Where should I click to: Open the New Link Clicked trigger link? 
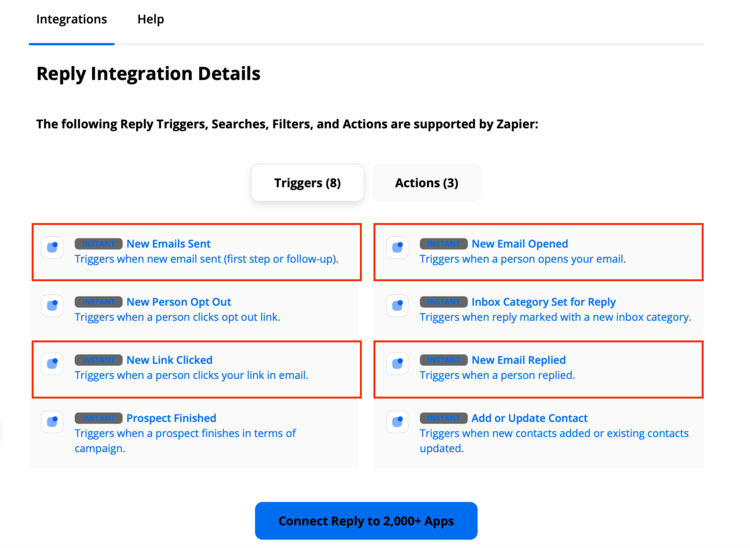tap(169, 360)
